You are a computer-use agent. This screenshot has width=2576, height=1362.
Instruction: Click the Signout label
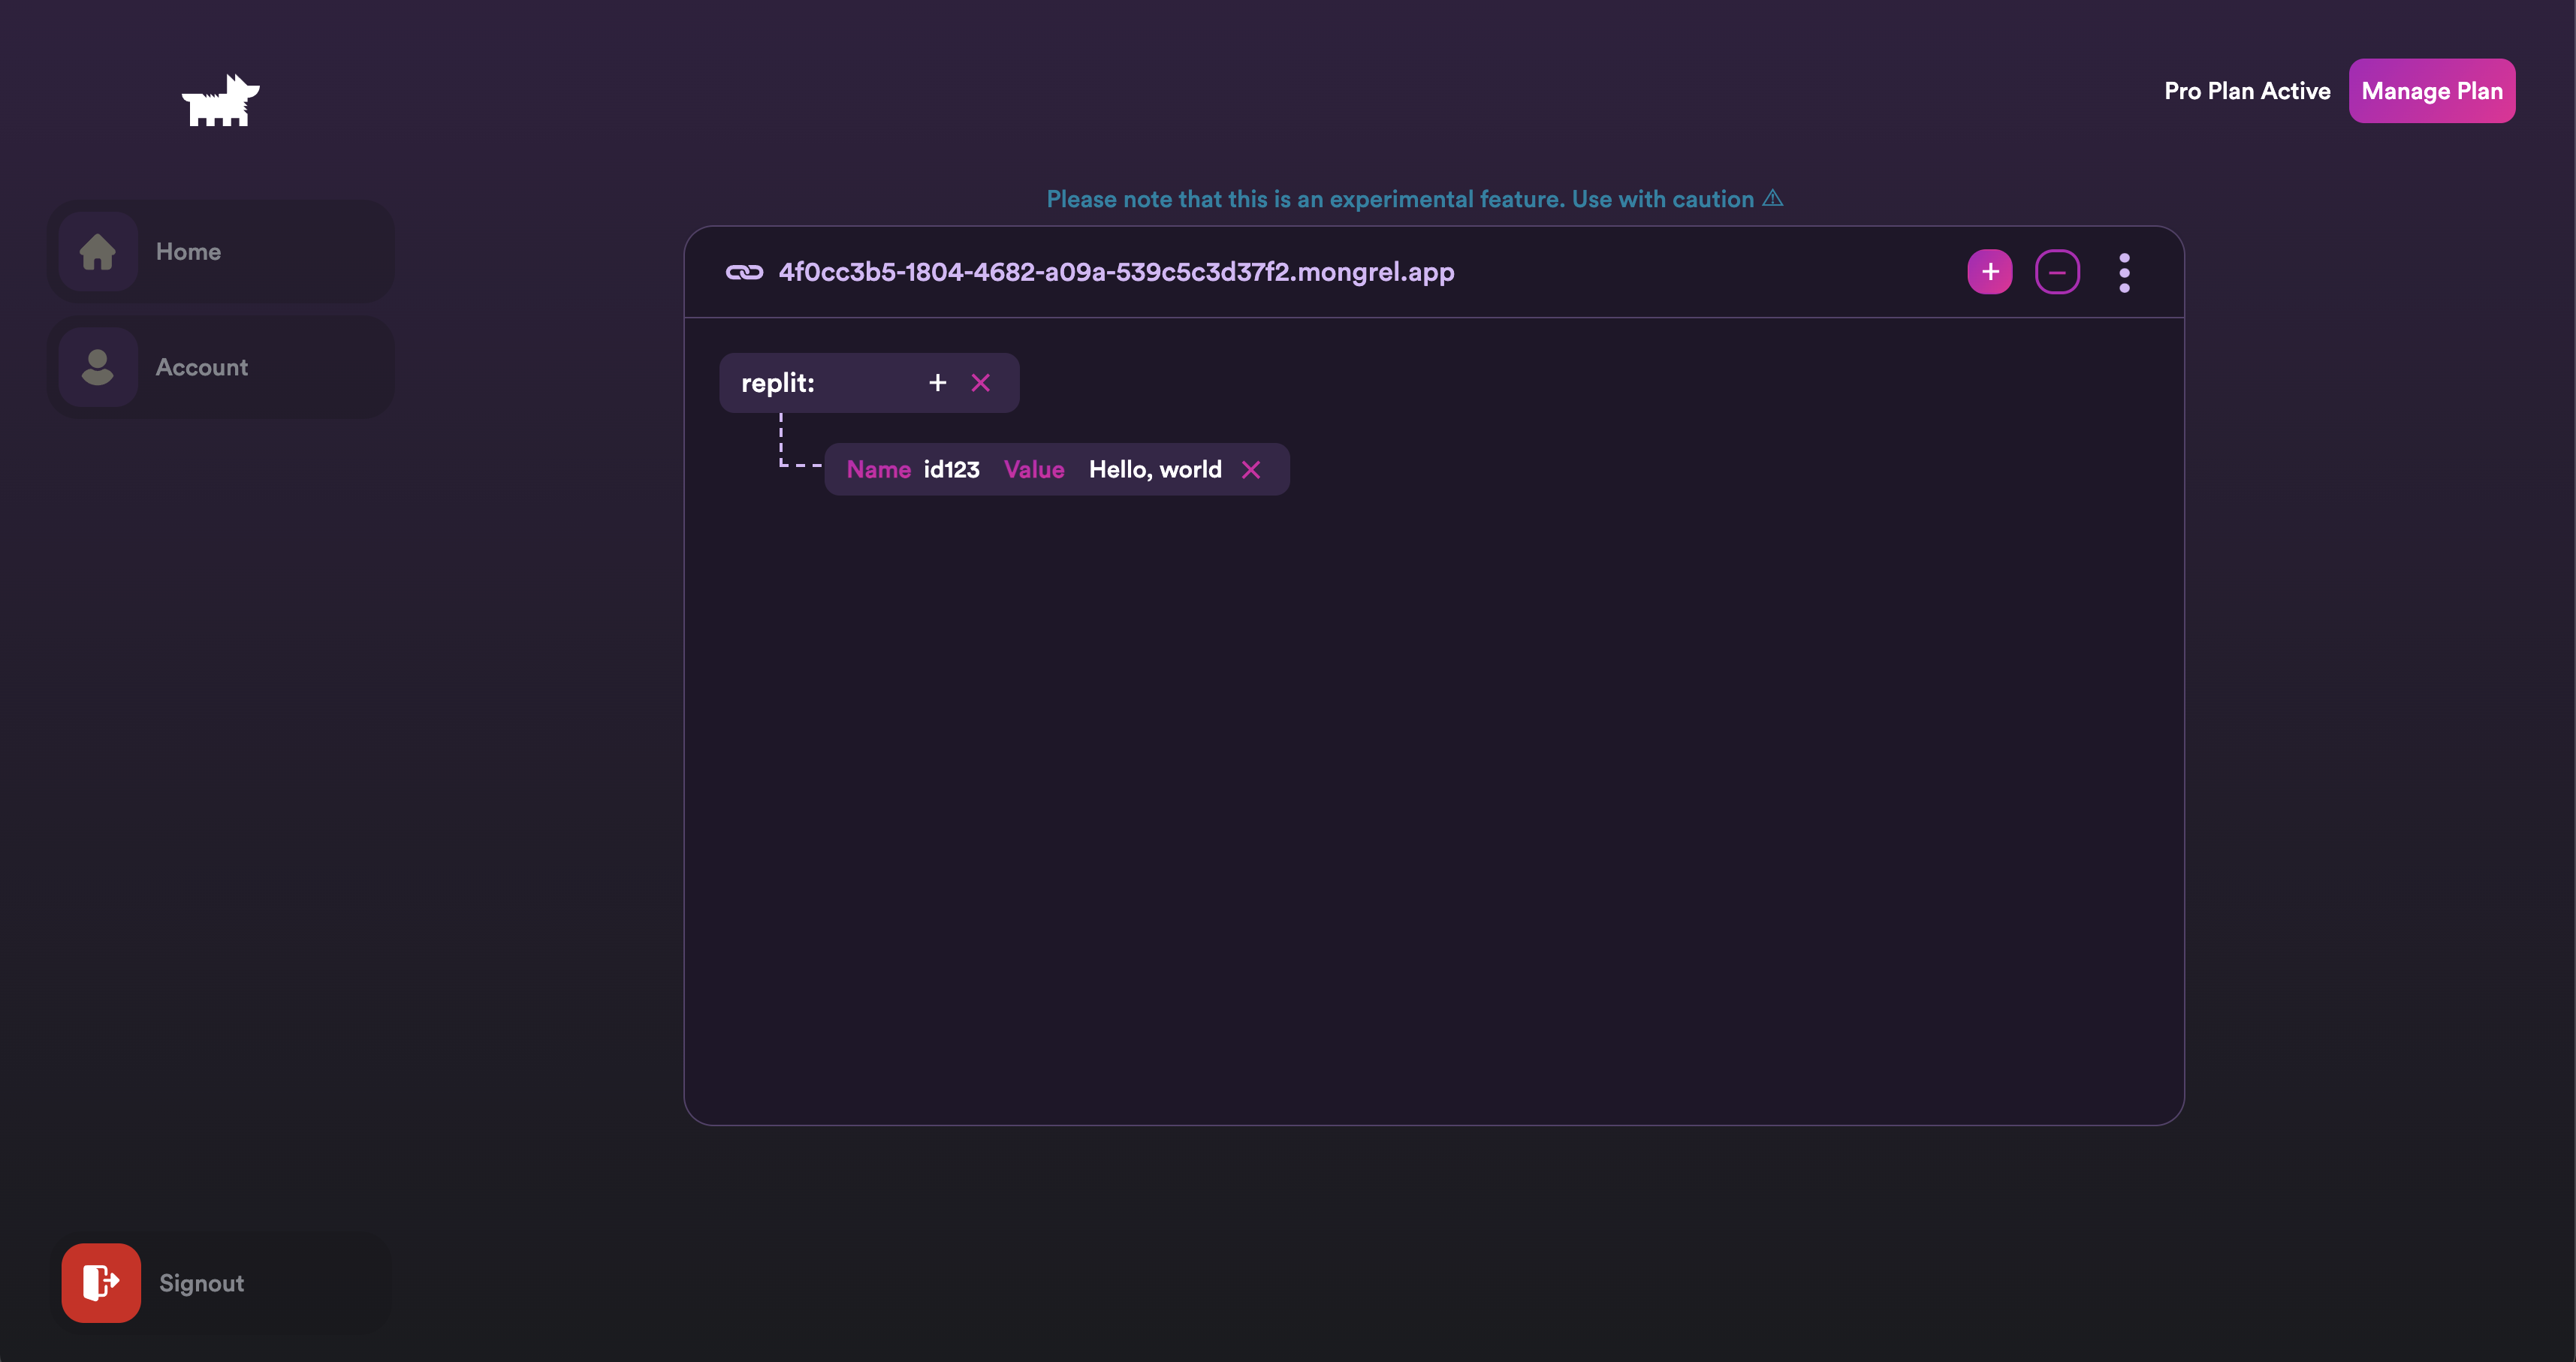click(201, 1283)
